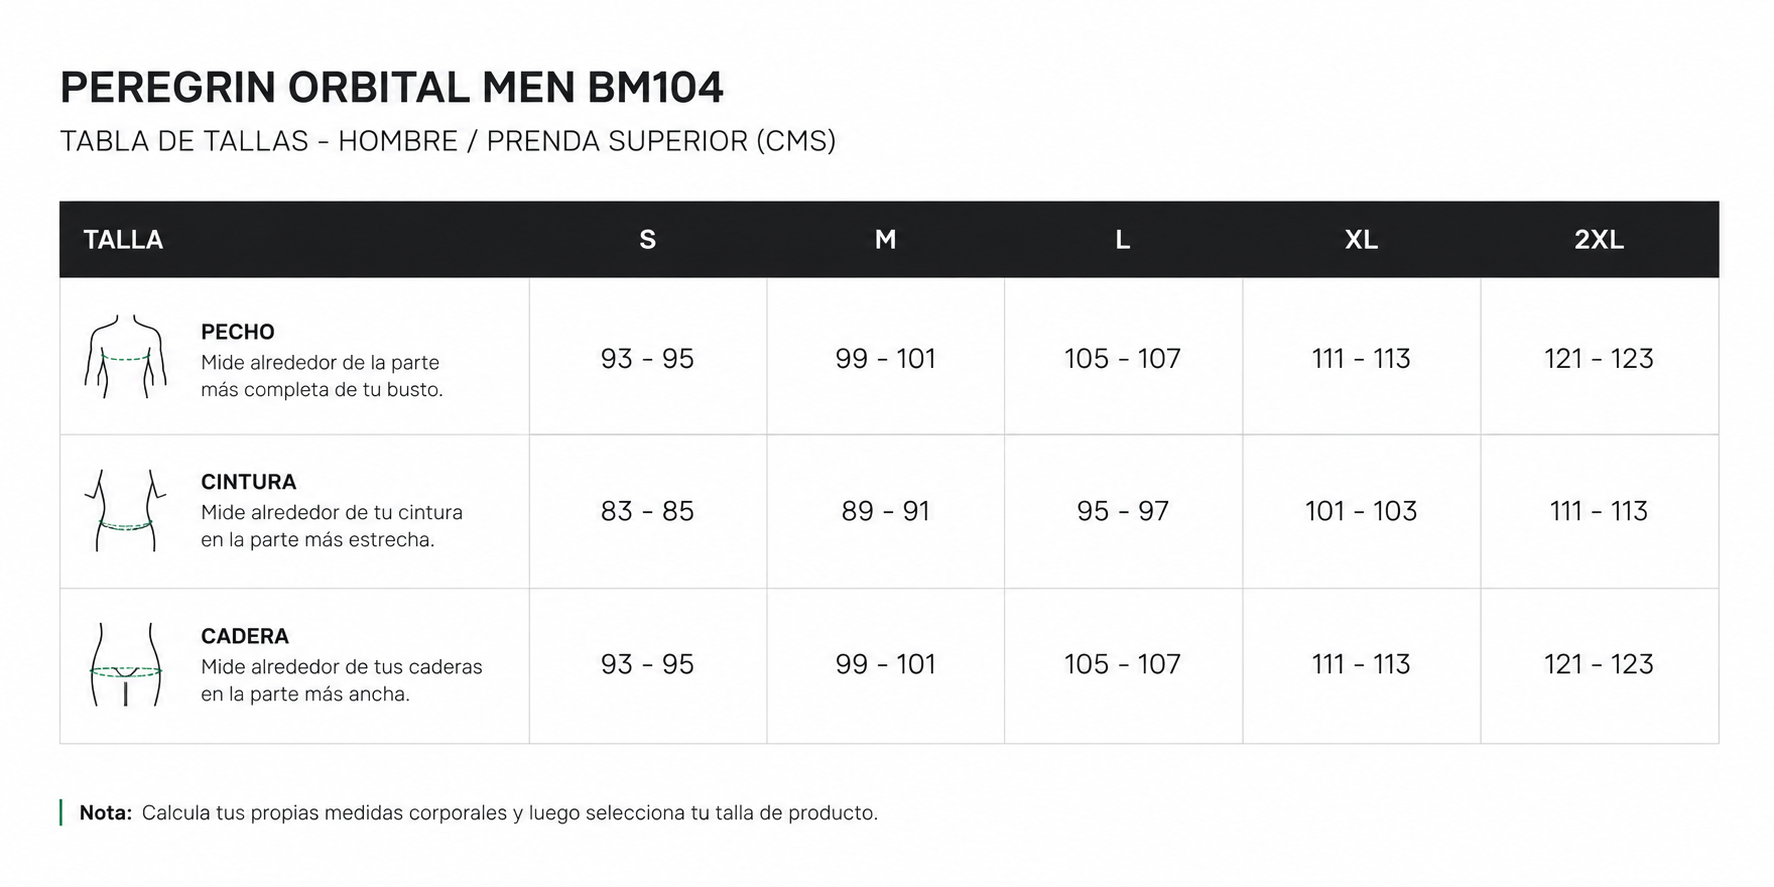
Task: Click the Cintura 101 - 103 cell for XL
Action: coord(1361,511)
